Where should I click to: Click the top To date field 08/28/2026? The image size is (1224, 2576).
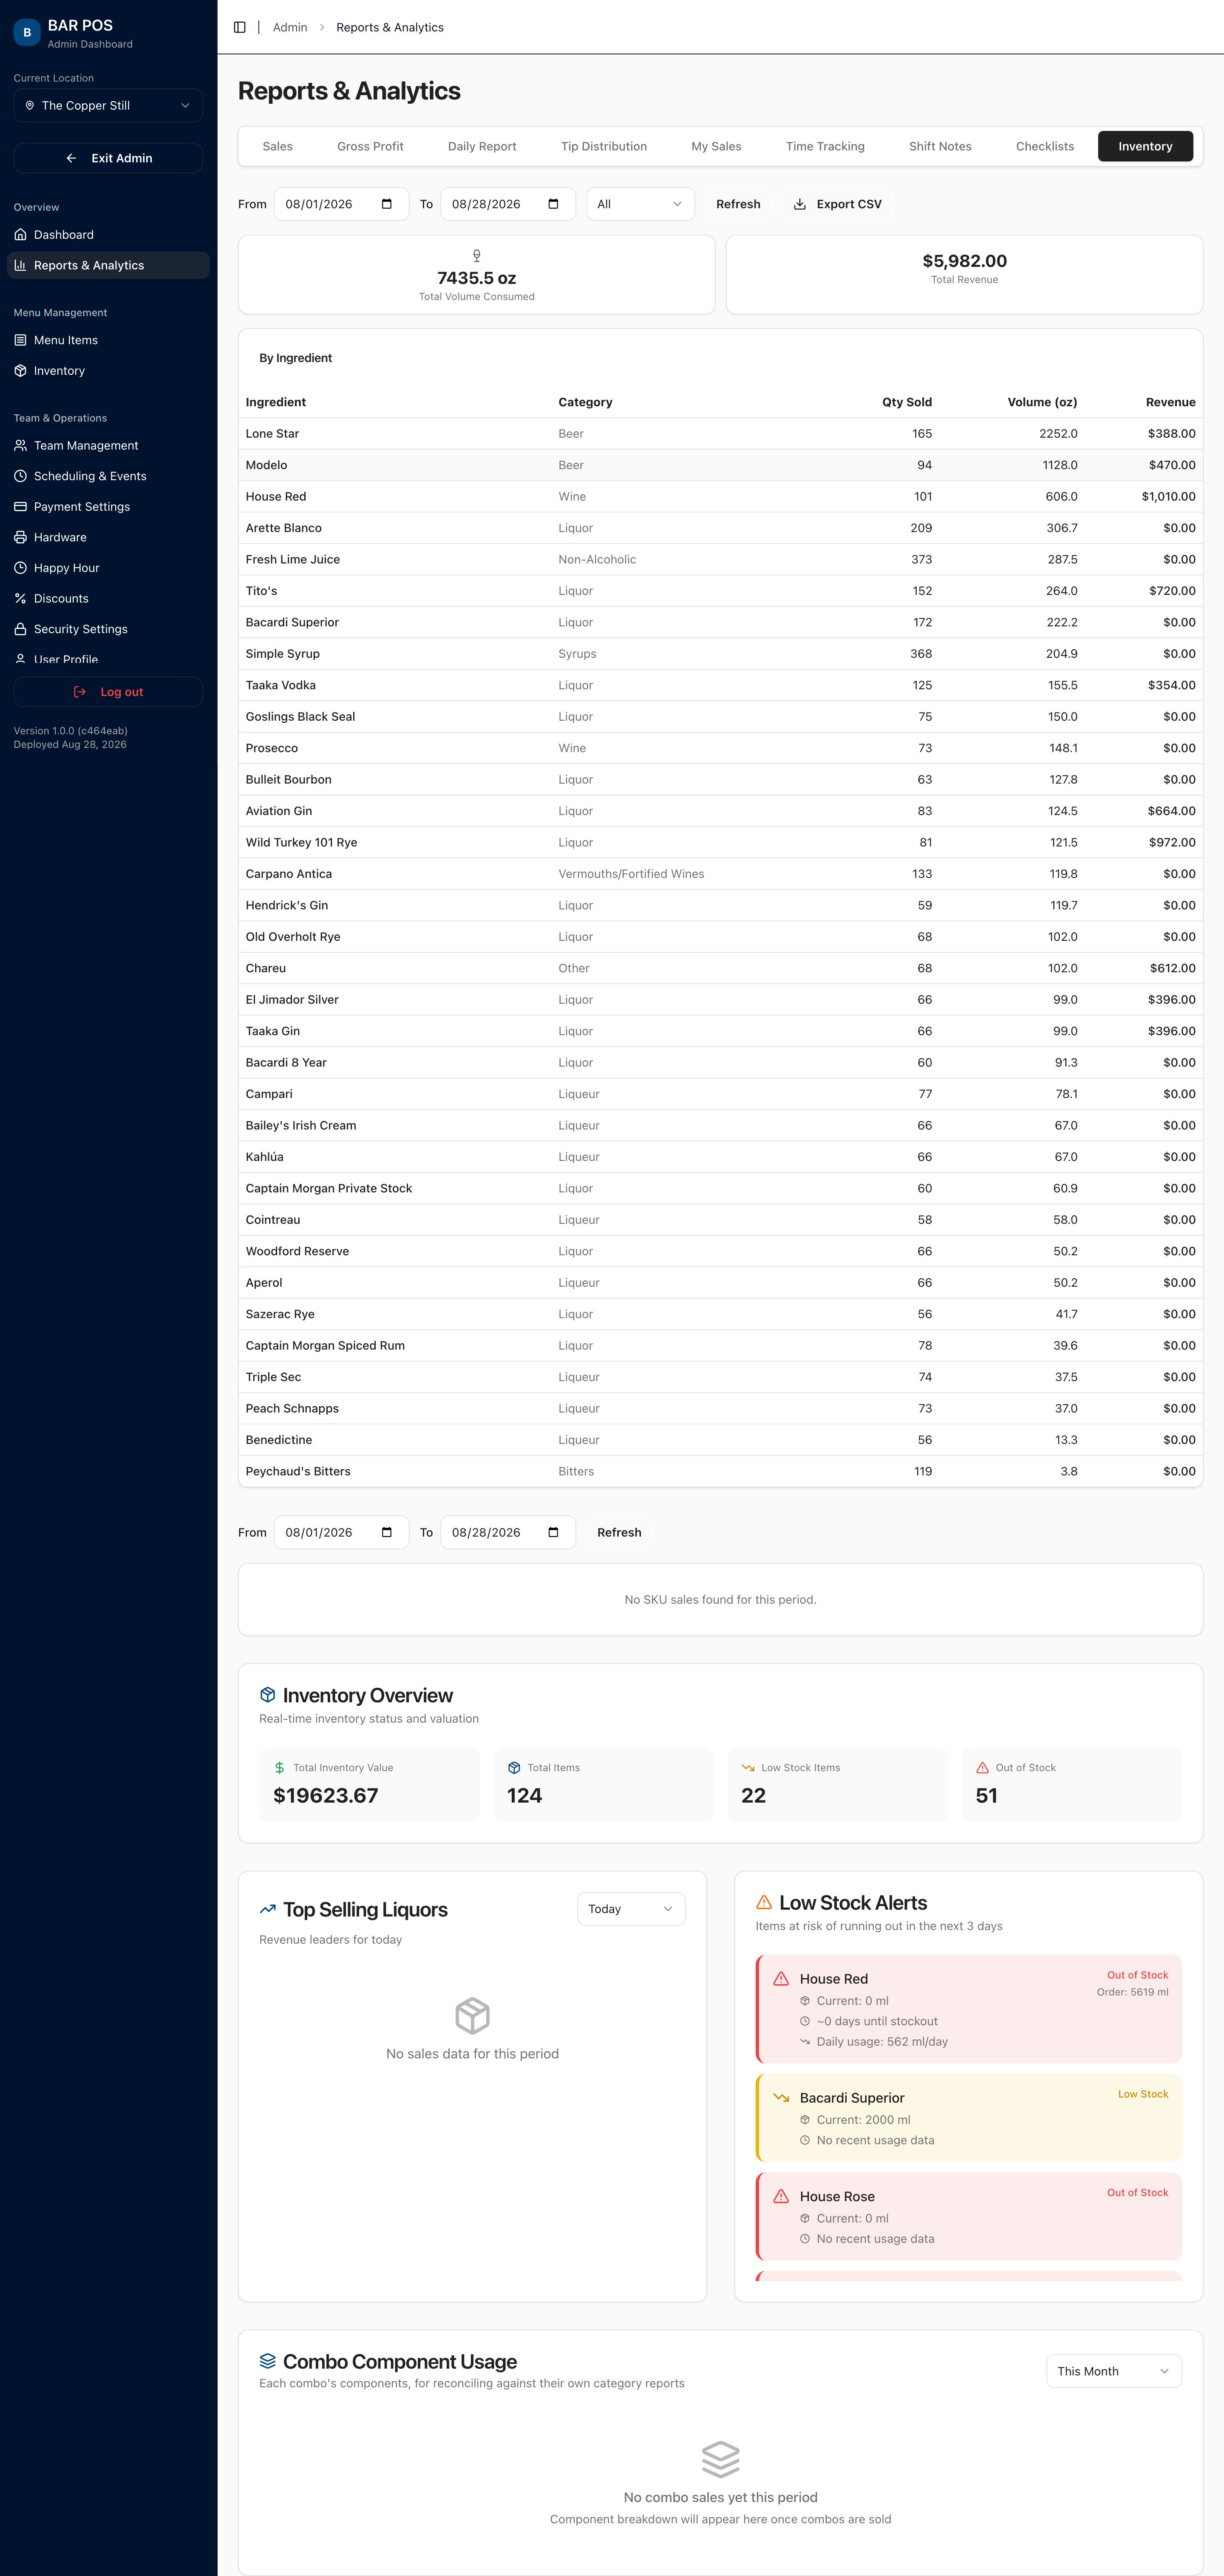click(508, 204)
